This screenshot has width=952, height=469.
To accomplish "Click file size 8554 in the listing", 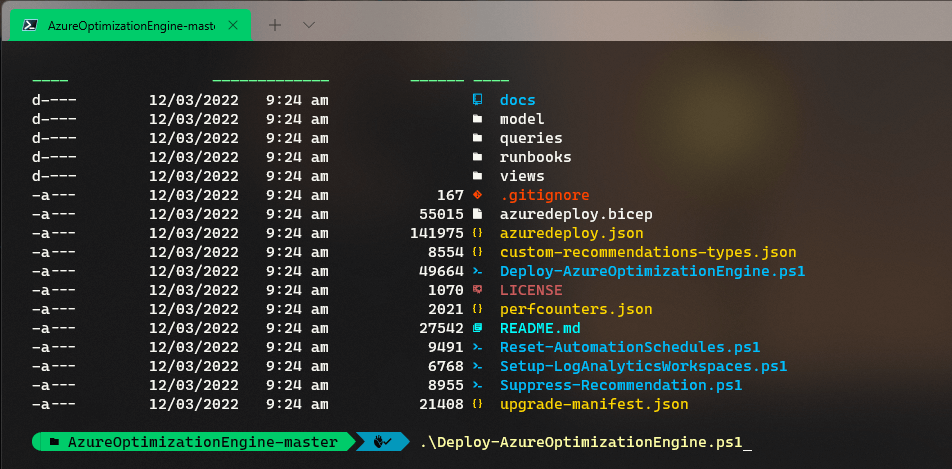I will pos(446,252).
